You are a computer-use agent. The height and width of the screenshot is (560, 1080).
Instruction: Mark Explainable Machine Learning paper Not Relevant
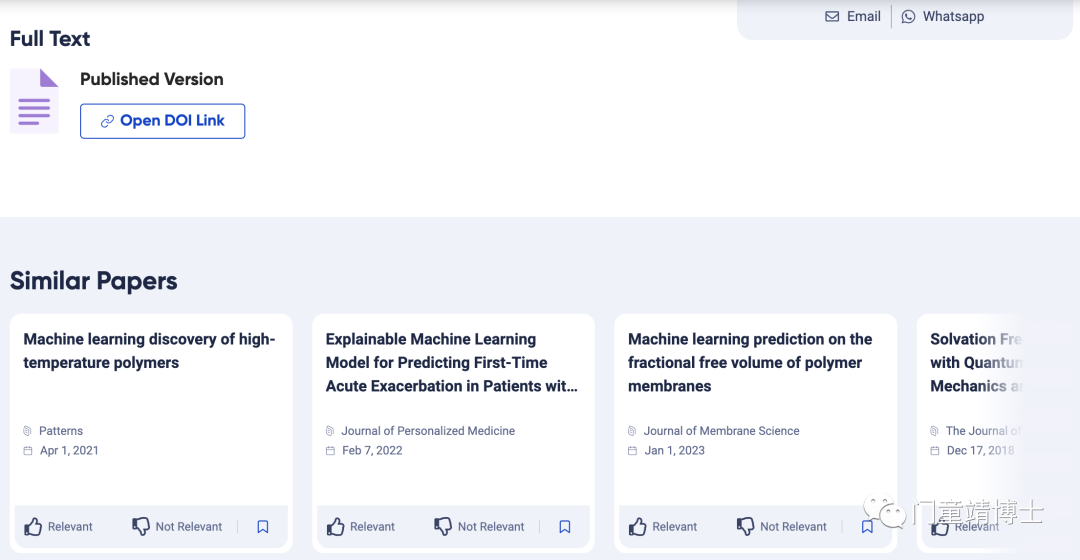click(479, 527)
